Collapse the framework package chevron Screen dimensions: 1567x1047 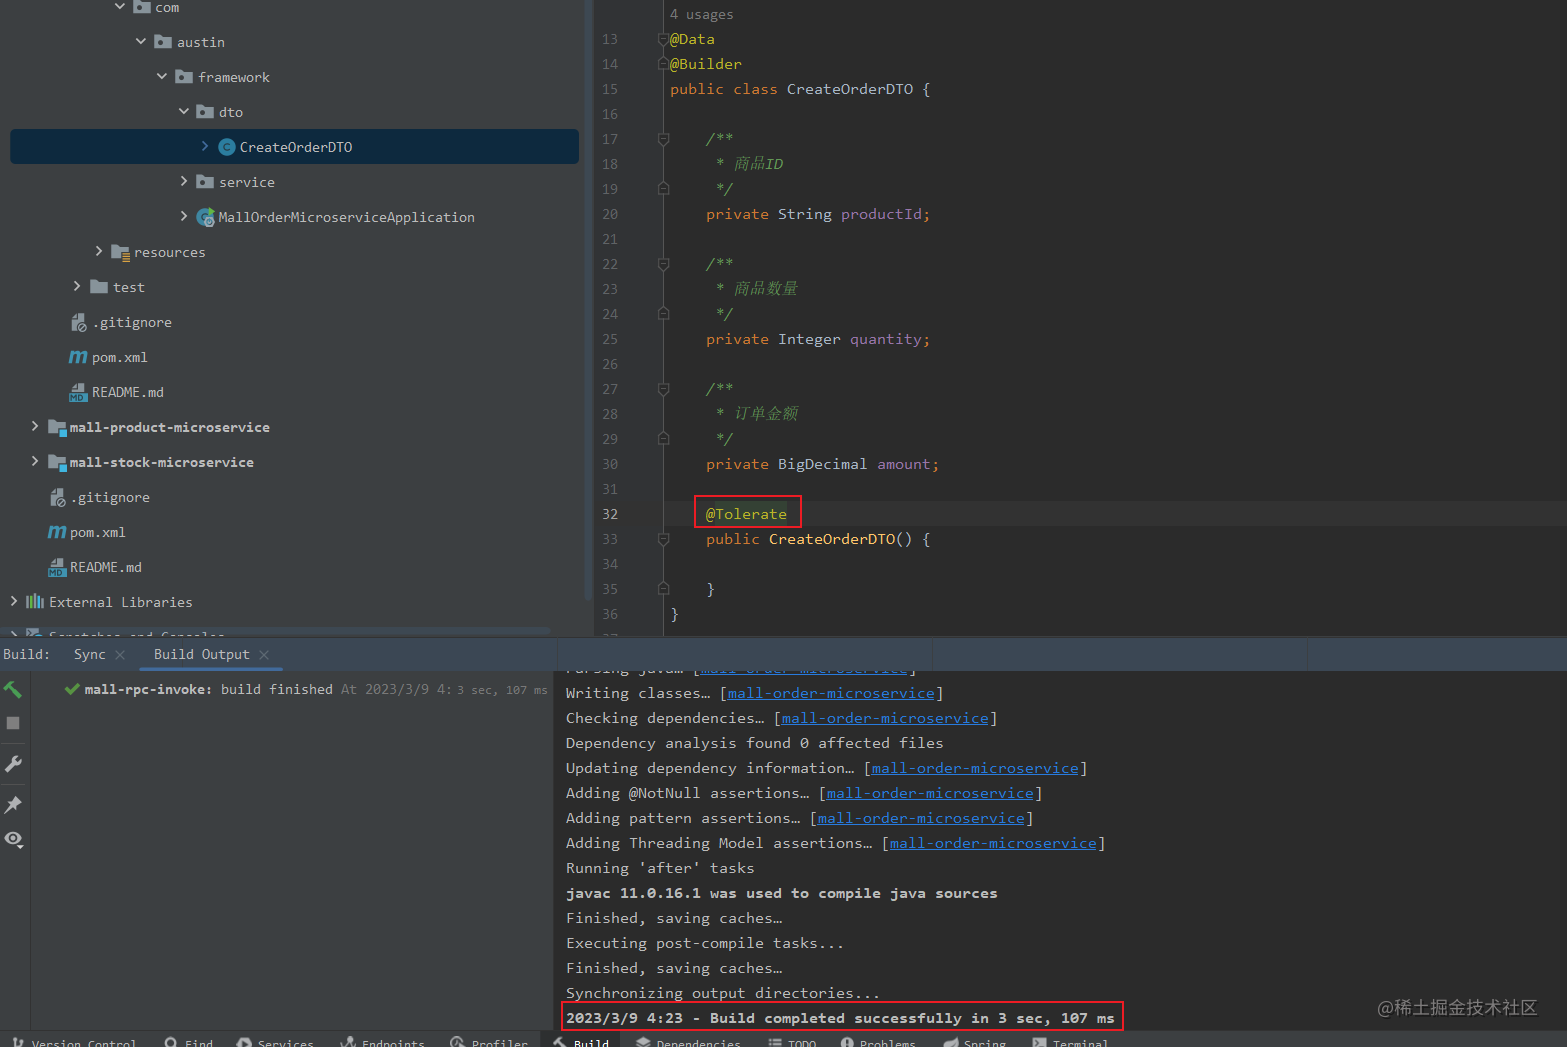(x=162, y=77)
